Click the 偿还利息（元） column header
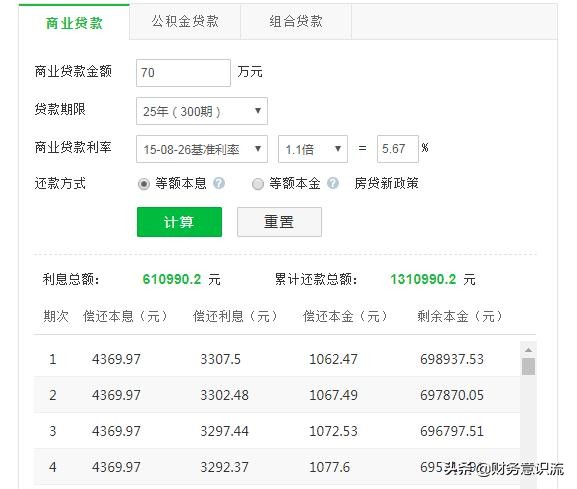 click(236, 316)
